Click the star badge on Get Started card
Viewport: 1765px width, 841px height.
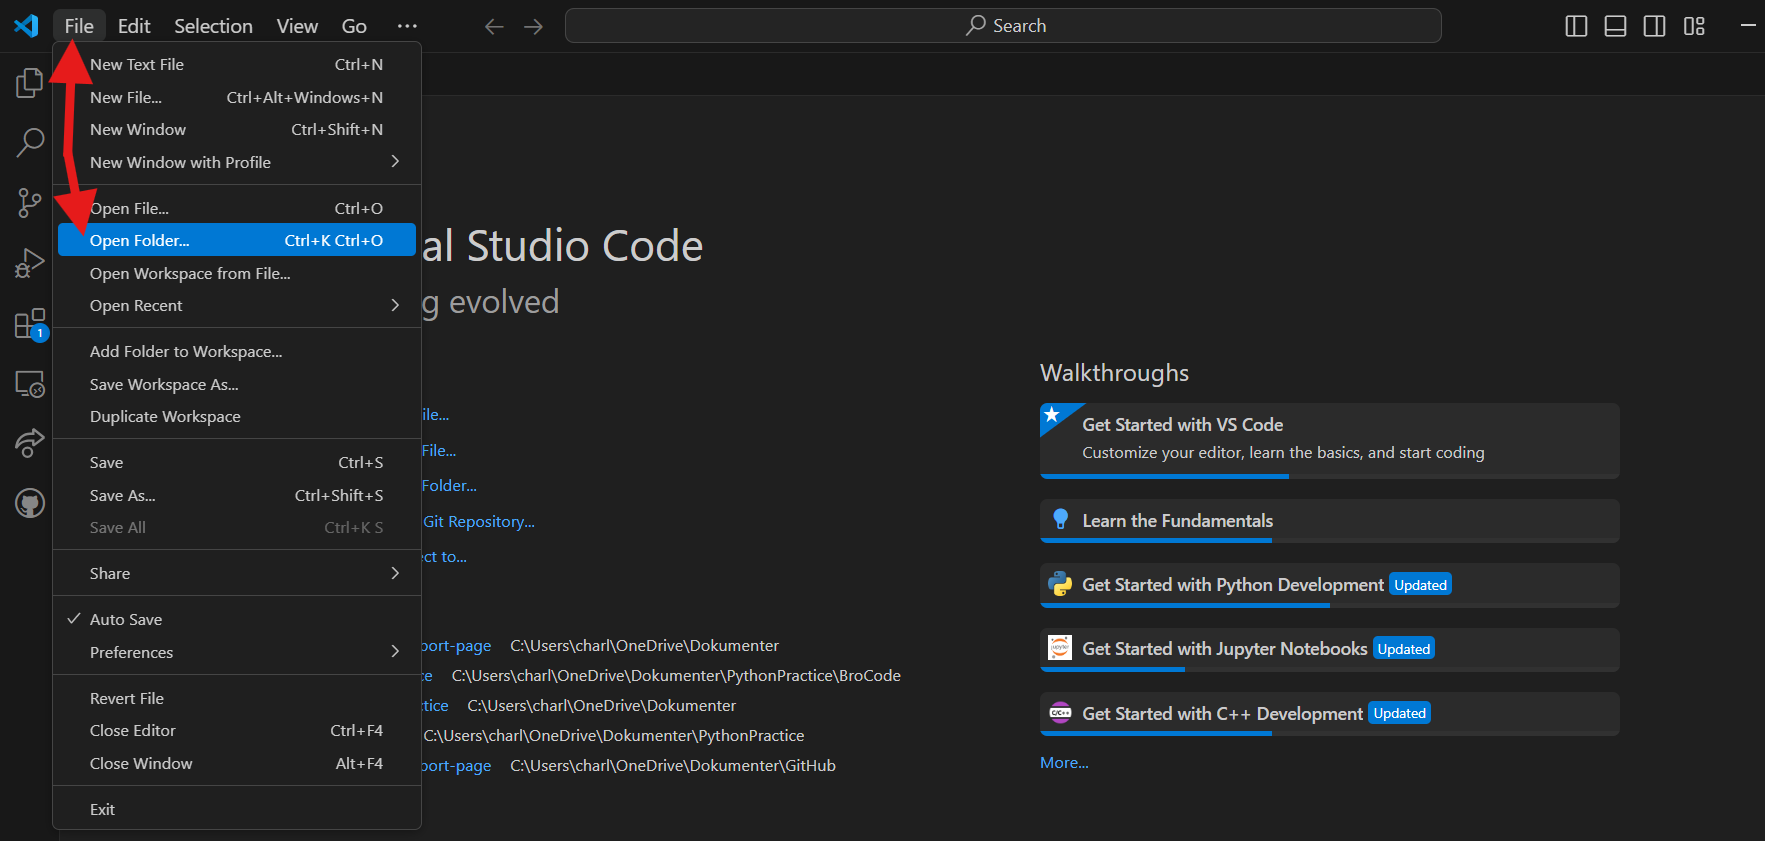pos(1052,414)
